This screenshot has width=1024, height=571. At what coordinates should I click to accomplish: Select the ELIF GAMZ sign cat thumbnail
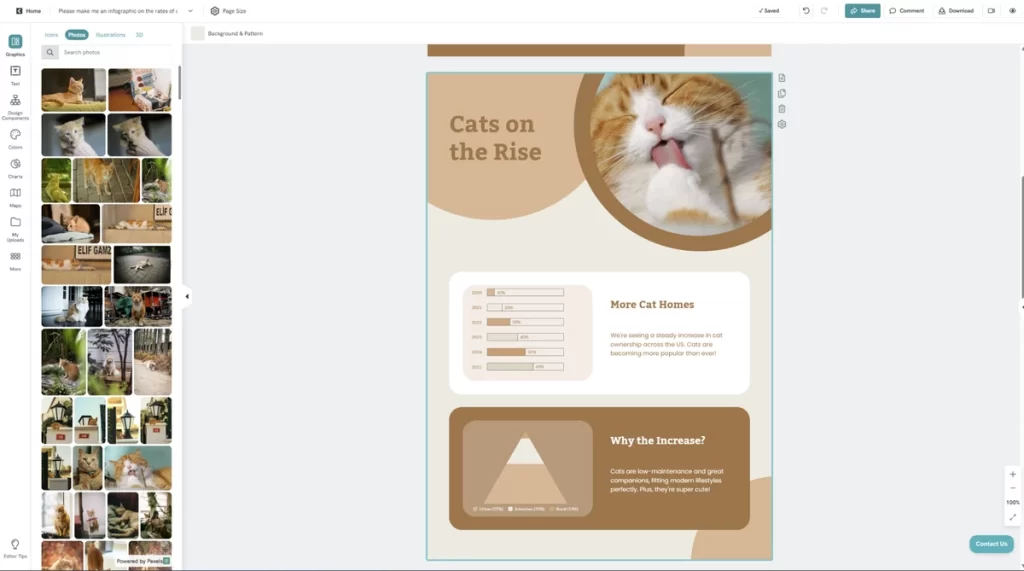pos(76,265)
